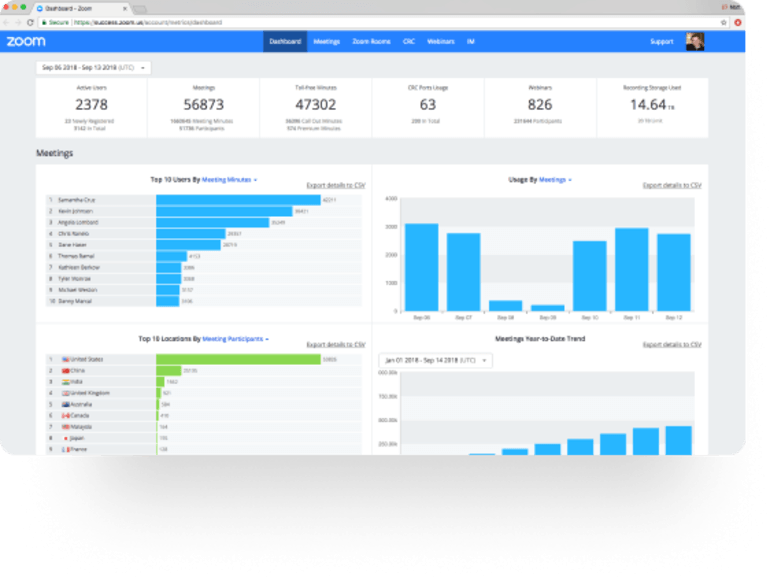Go back using browser back arrow

pos(6,23)
